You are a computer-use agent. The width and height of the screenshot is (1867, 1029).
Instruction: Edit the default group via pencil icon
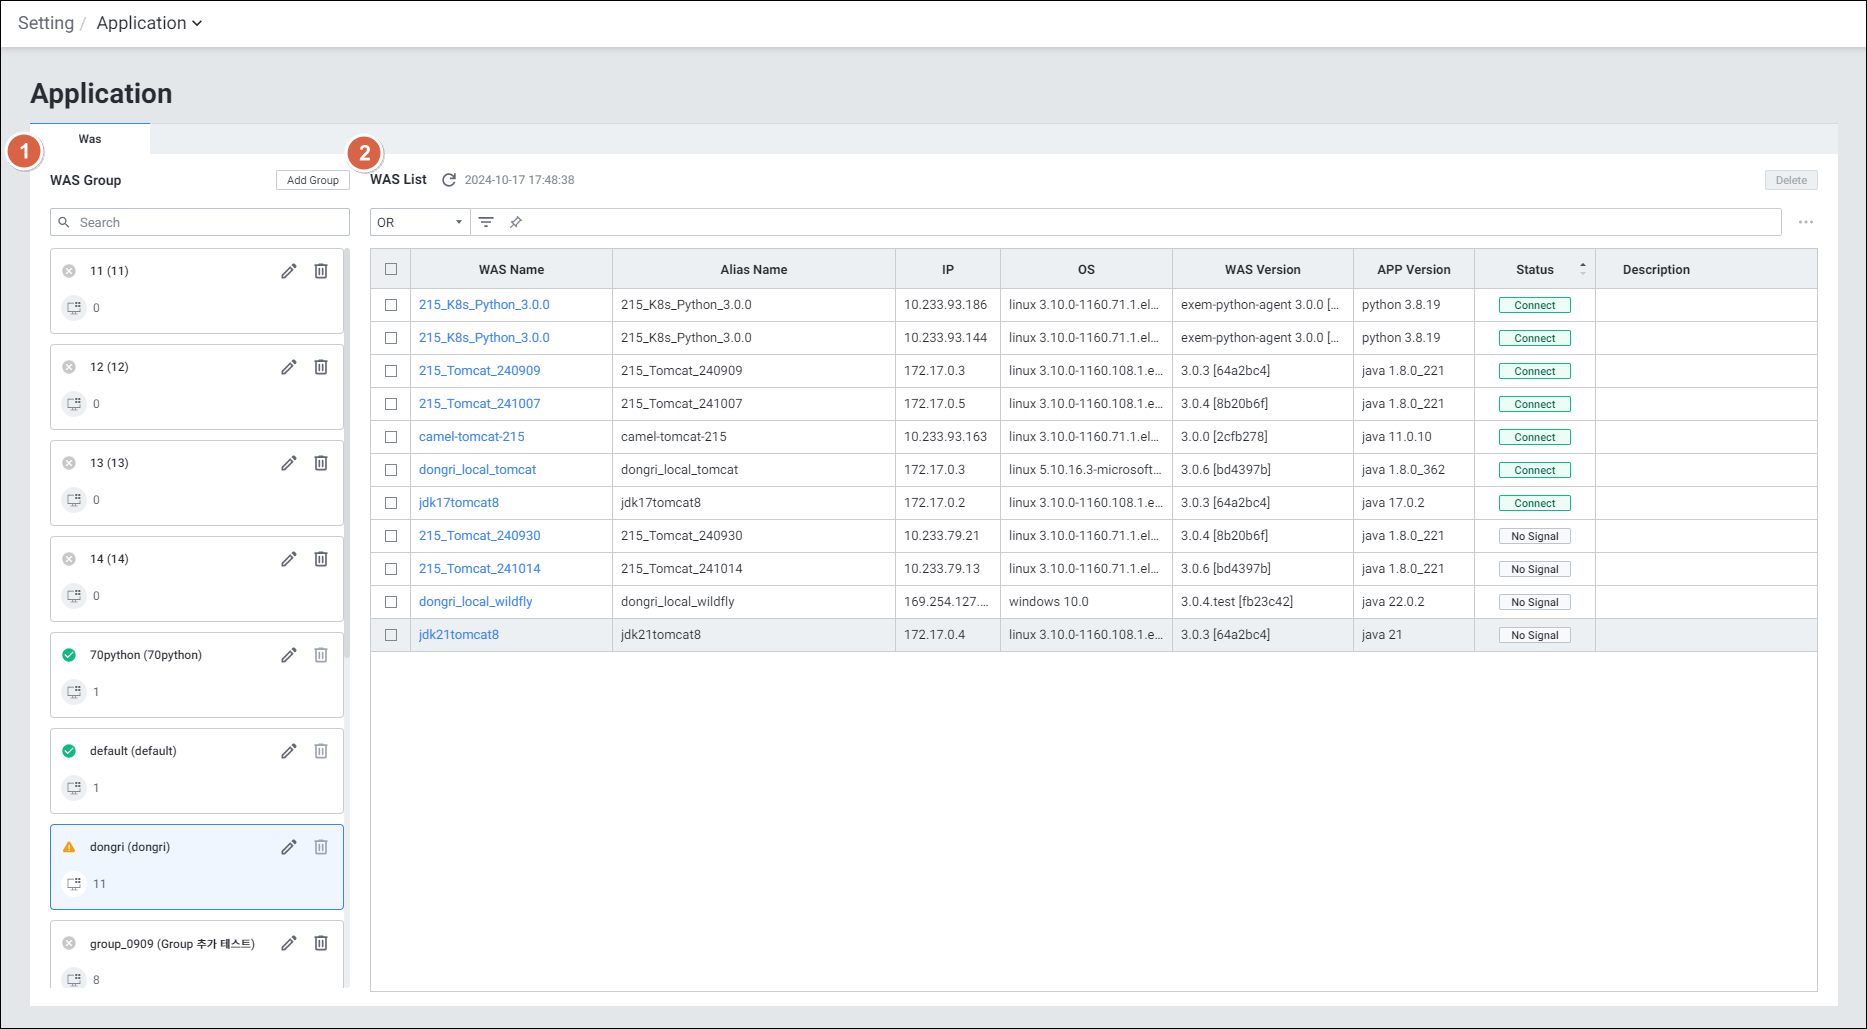tap(289, 751)
